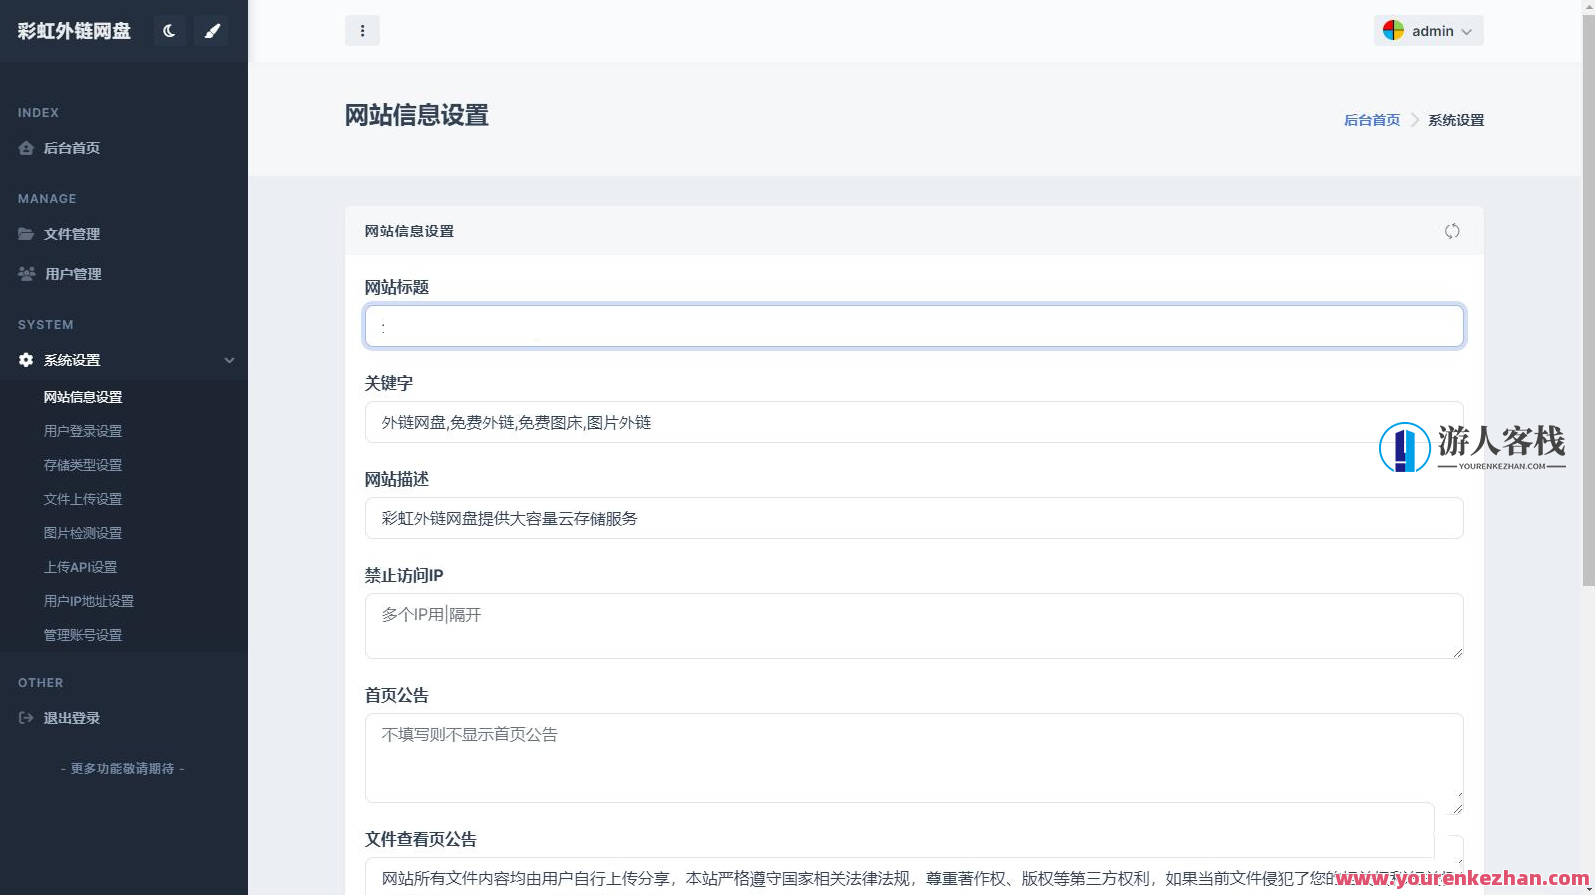The width and height of the screenshot is (1595, 895).
Task: Click the 彩虹外链网盘 site logo title
Action: (74, 31)
